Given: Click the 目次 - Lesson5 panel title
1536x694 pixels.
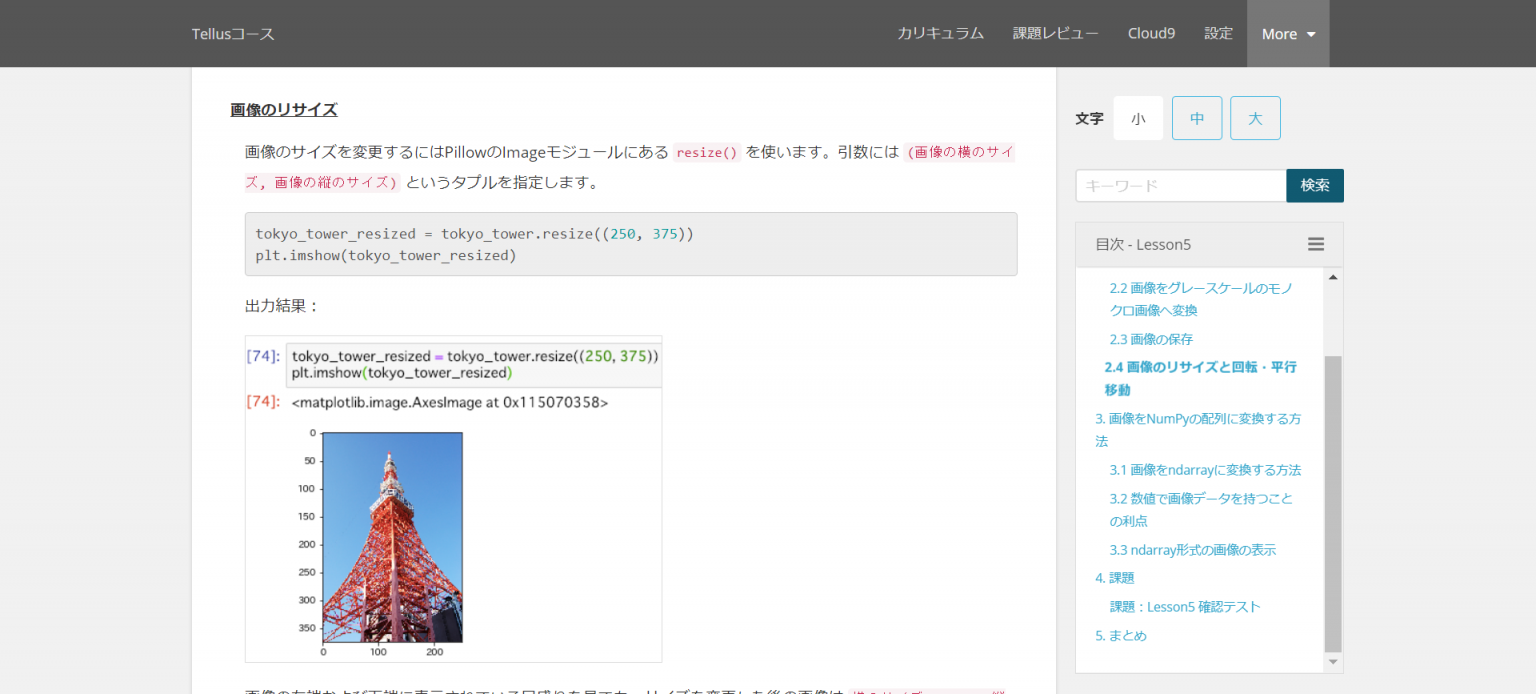Looking at the screenshot, I should tap(1143, 244).
